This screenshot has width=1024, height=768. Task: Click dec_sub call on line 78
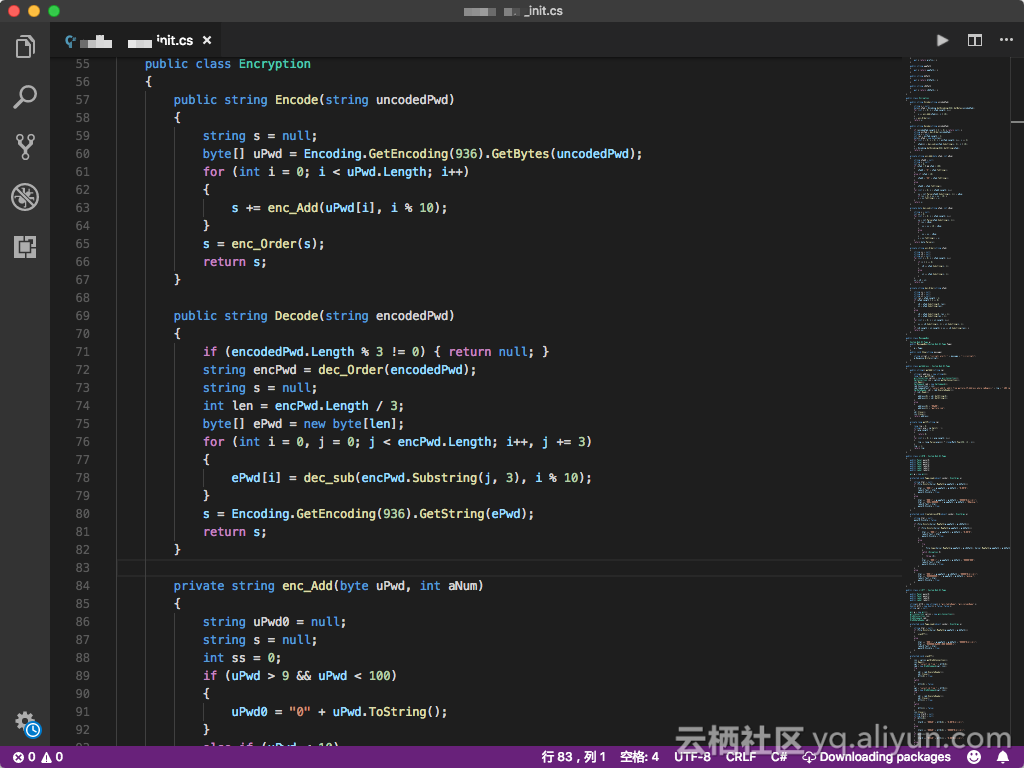point(329,478)
